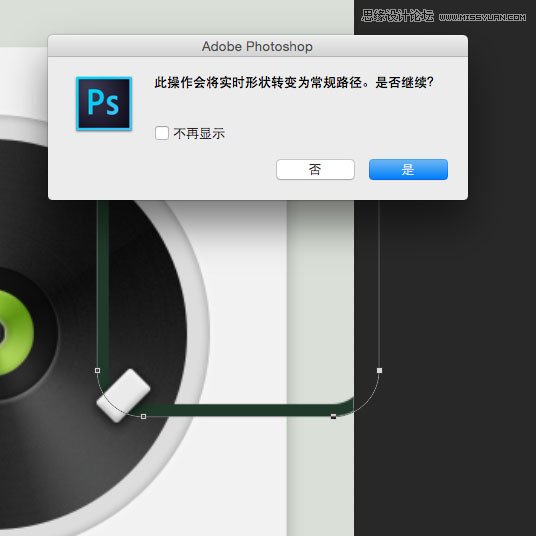
Task: Click the Photoshop Ps icon in the dialog
Action: tap(104, 104)
